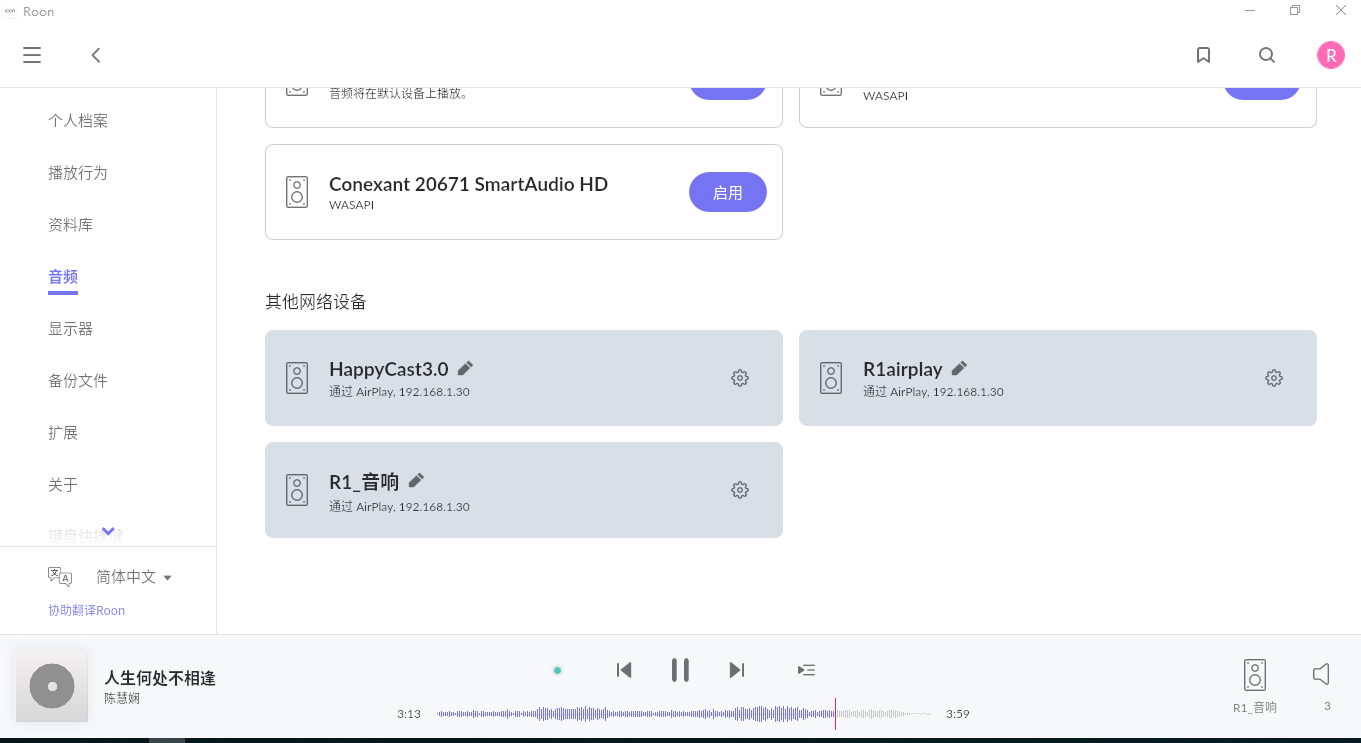This screenshot has width=1361, height=743.
Task: Expand the settings list with the blue down chevron
Action: (x=109, y=531)
